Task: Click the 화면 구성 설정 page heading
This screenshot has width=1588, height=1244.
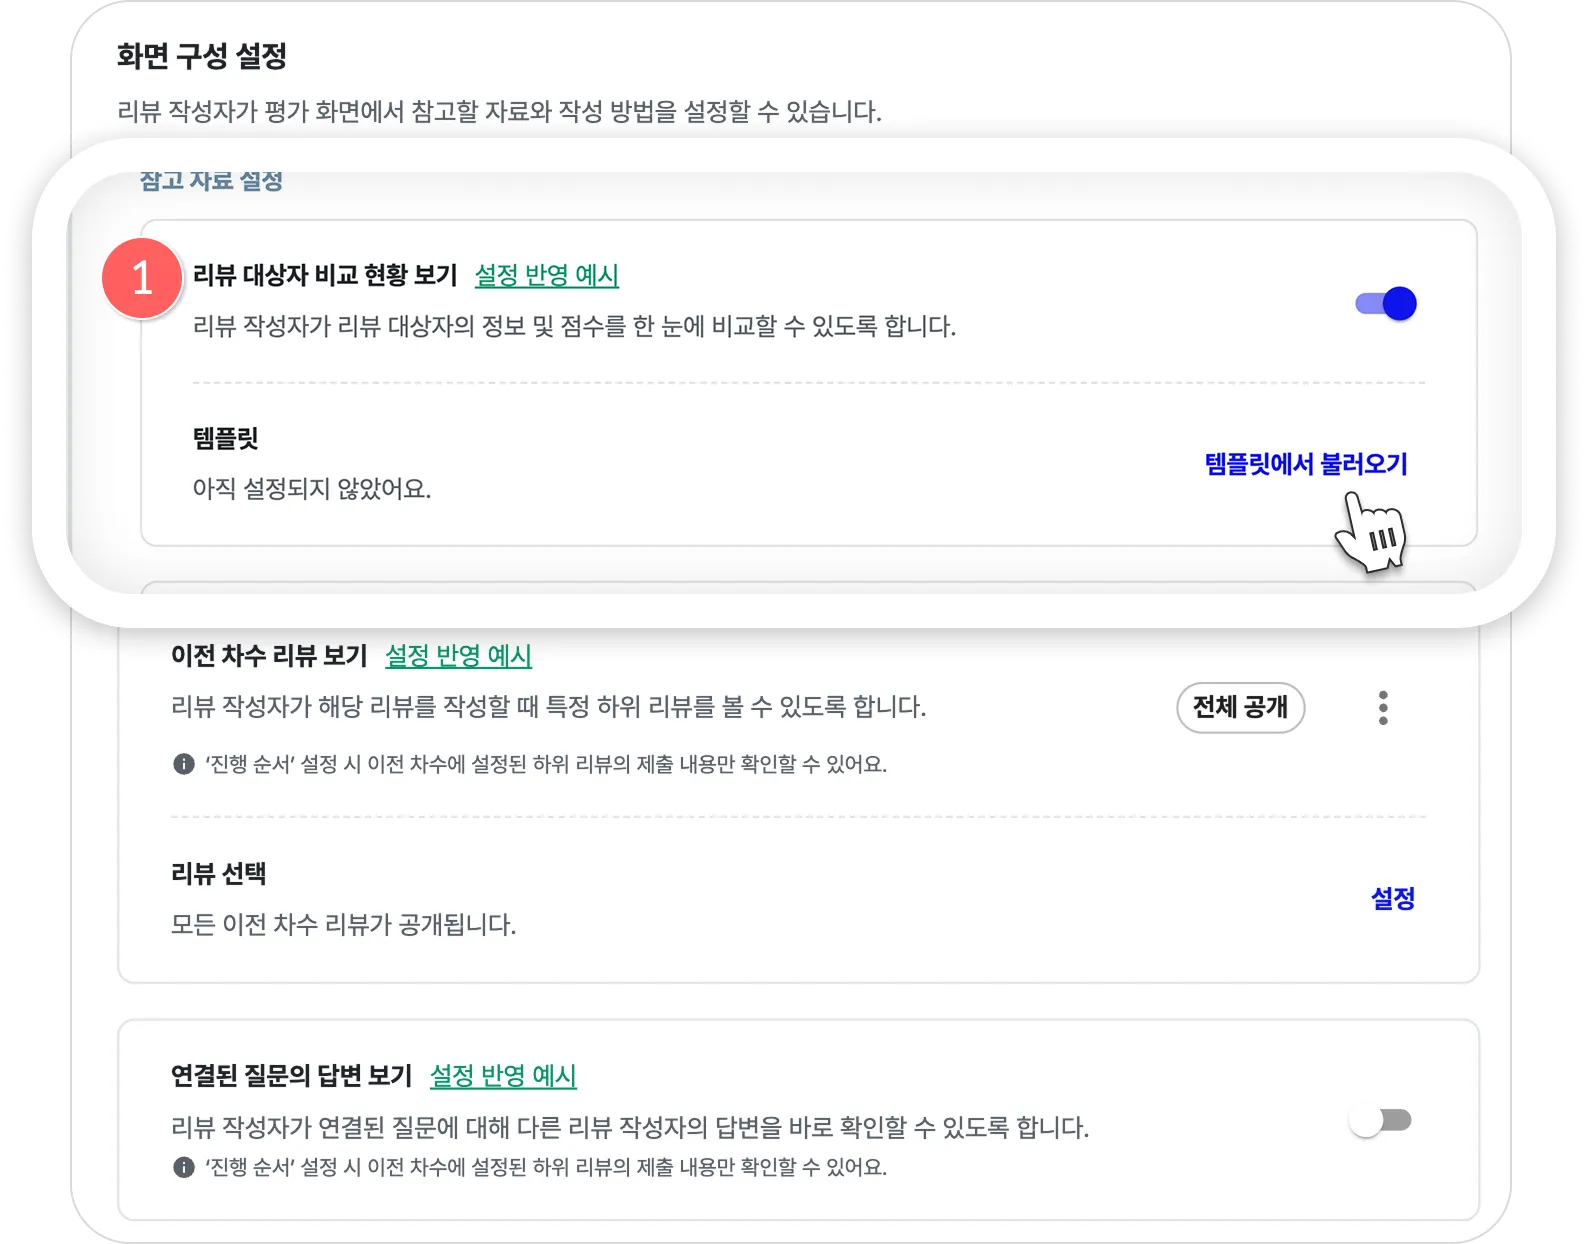Action: [x=202, y=56]
